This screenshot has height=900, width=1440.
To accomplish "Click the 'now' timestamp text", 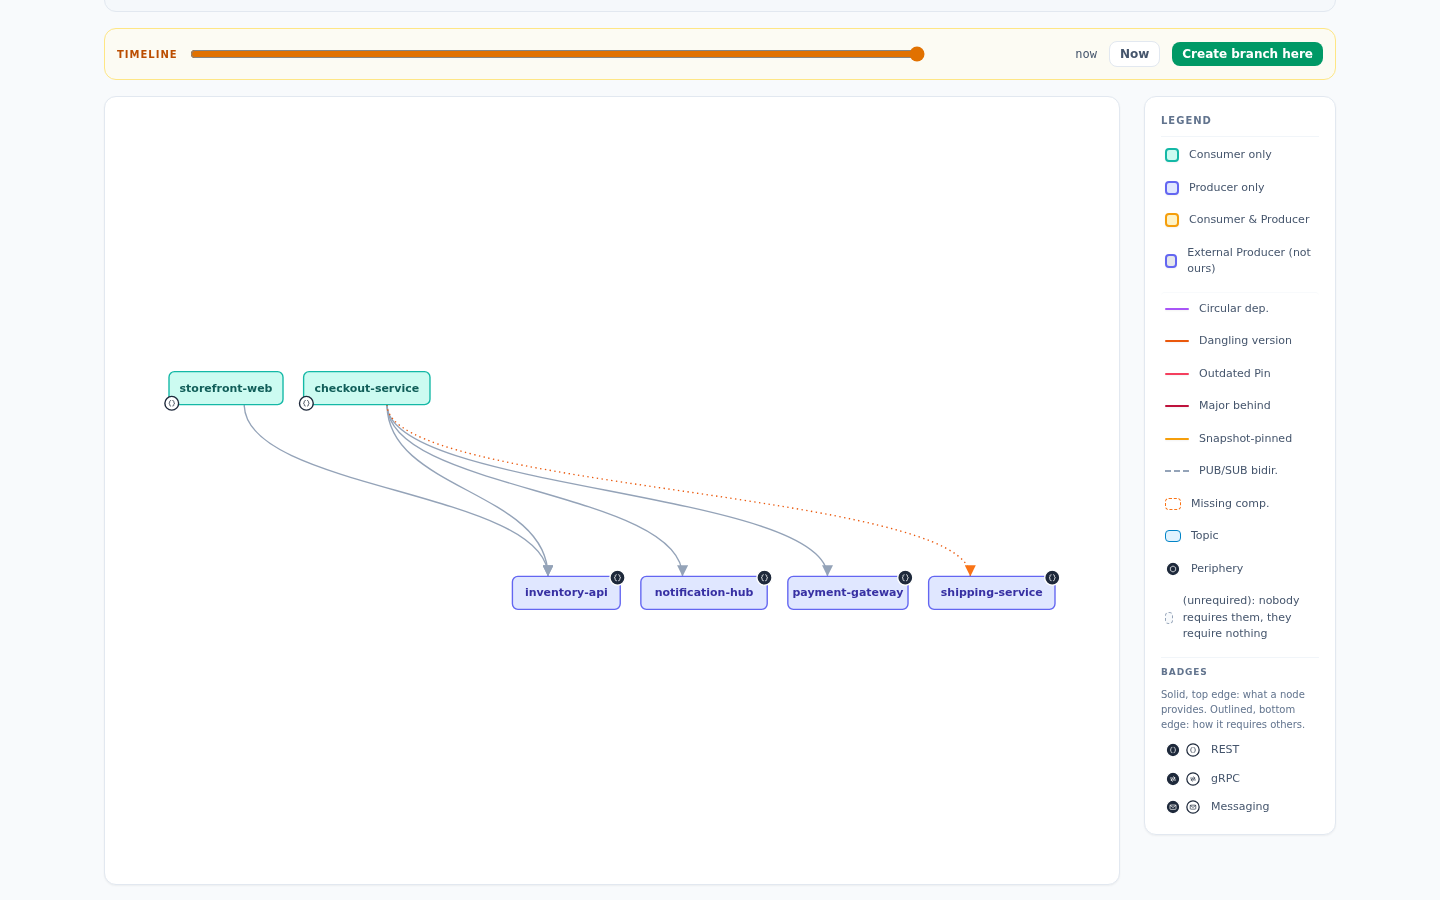I will click(1086, 54).
